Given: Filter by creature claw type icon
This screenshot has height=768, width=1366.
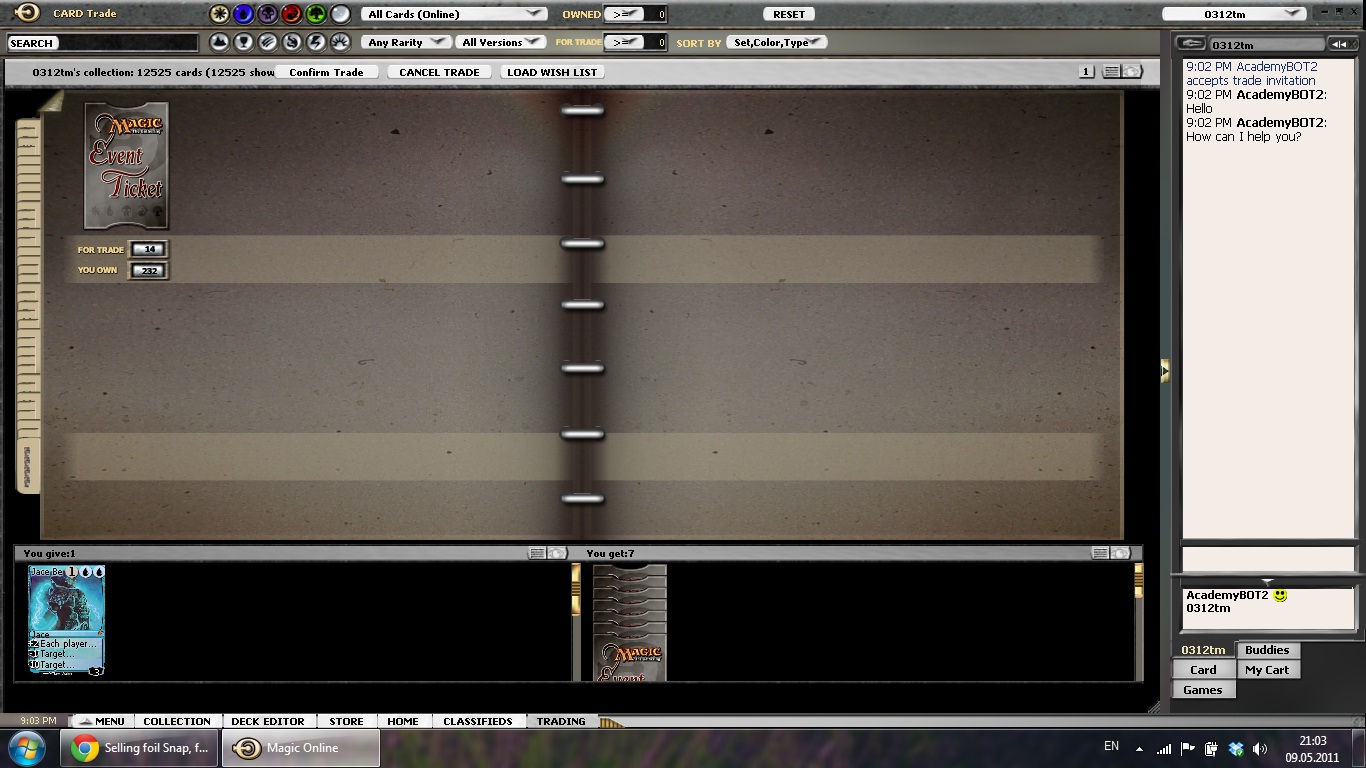Looking at the screenshot, I should coord(267,42).
